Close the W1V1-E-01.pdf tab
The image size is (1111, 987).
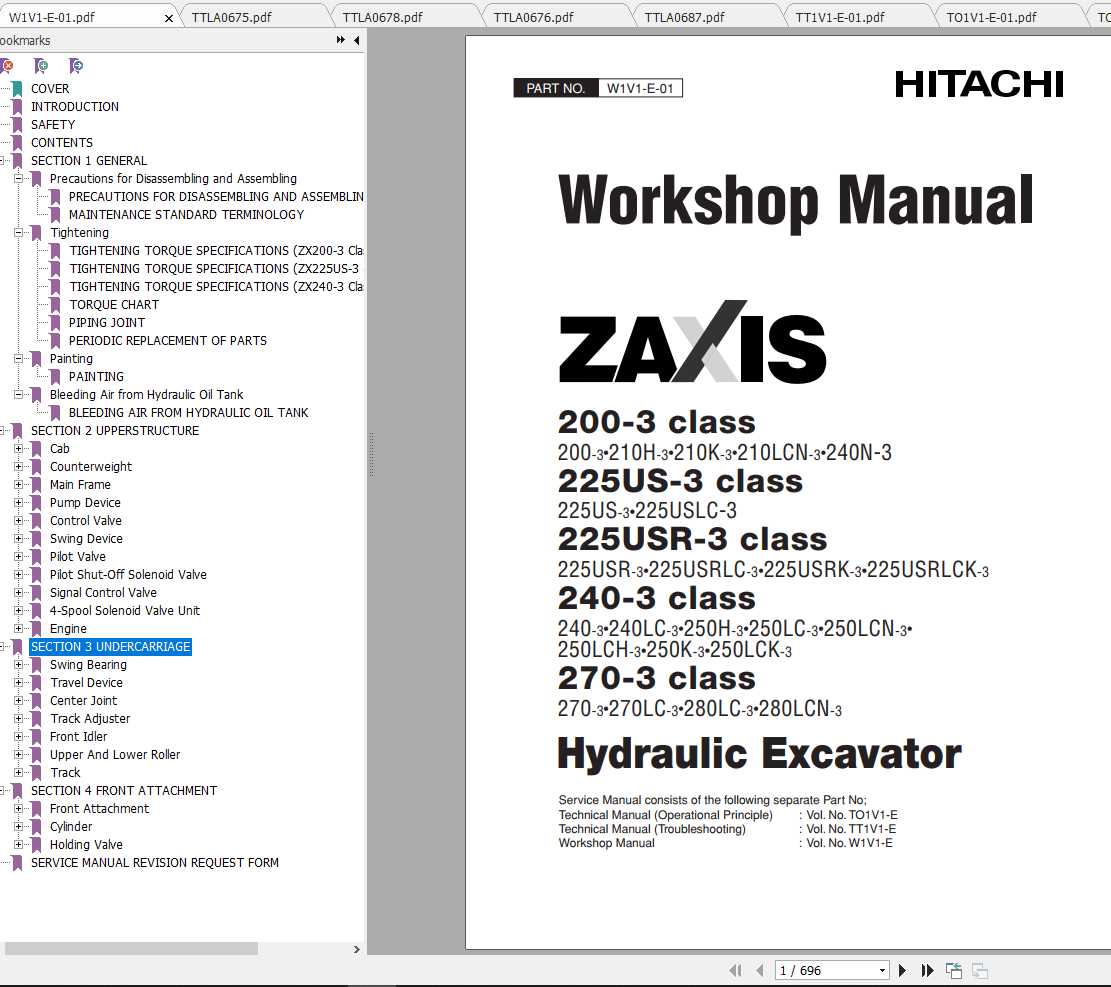point(168,17)
